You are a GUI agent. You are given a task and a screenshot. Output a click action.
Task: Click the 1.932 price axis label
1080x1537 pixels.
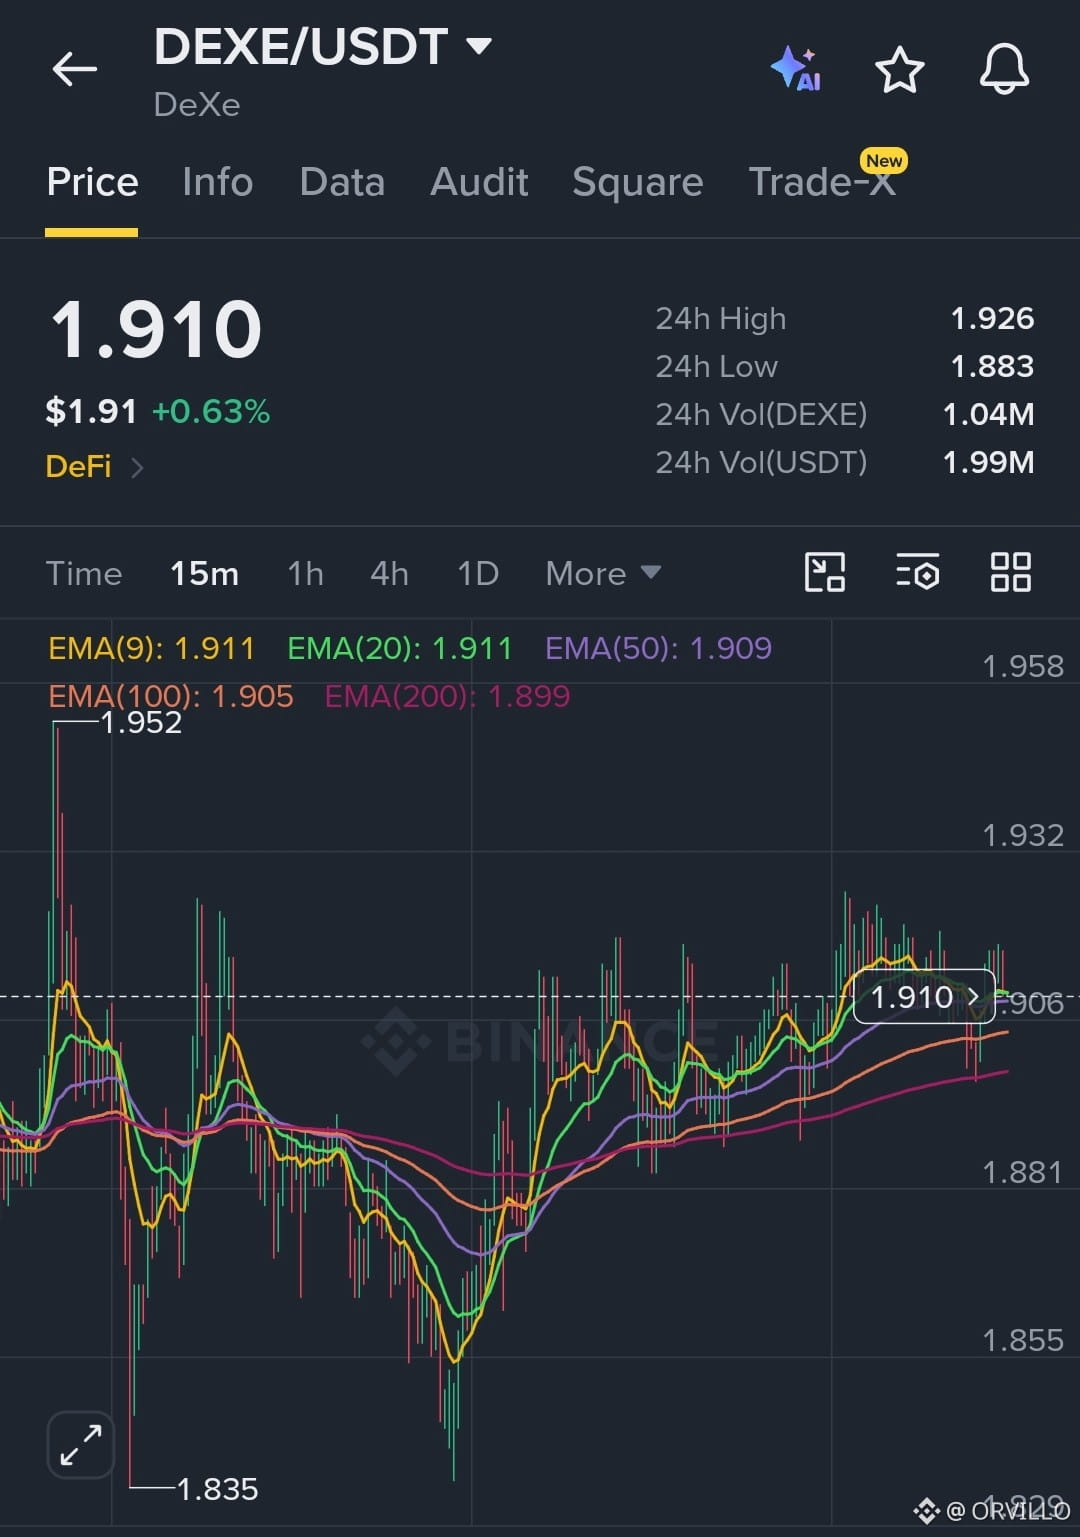pos(1023,835)
